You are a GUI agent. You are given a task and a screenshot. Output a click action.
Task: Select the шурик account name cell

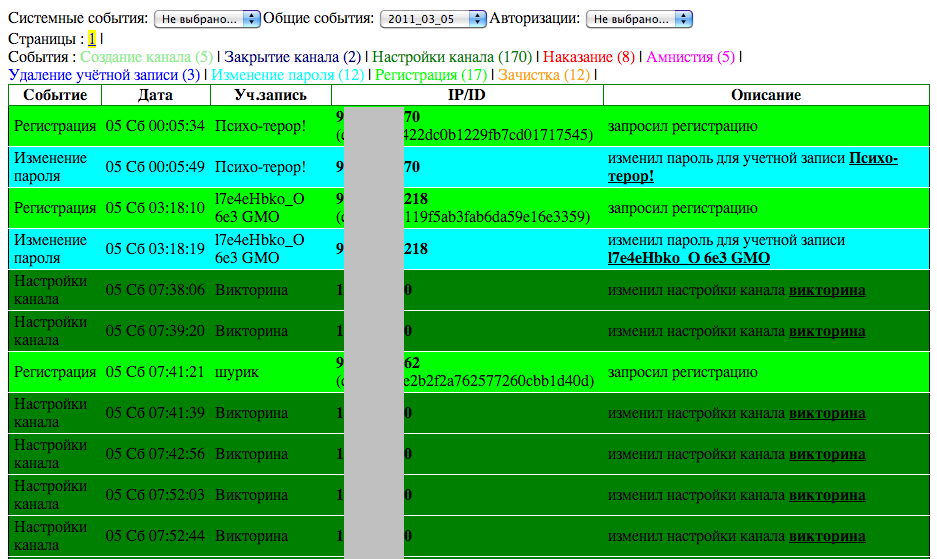coord(237,372)
